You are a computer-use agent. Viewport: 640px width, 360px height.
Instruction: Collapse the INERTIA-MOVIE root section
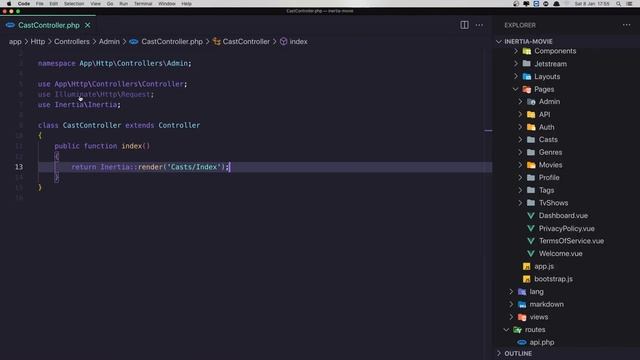pyautogui.click(x=499, y=42)
